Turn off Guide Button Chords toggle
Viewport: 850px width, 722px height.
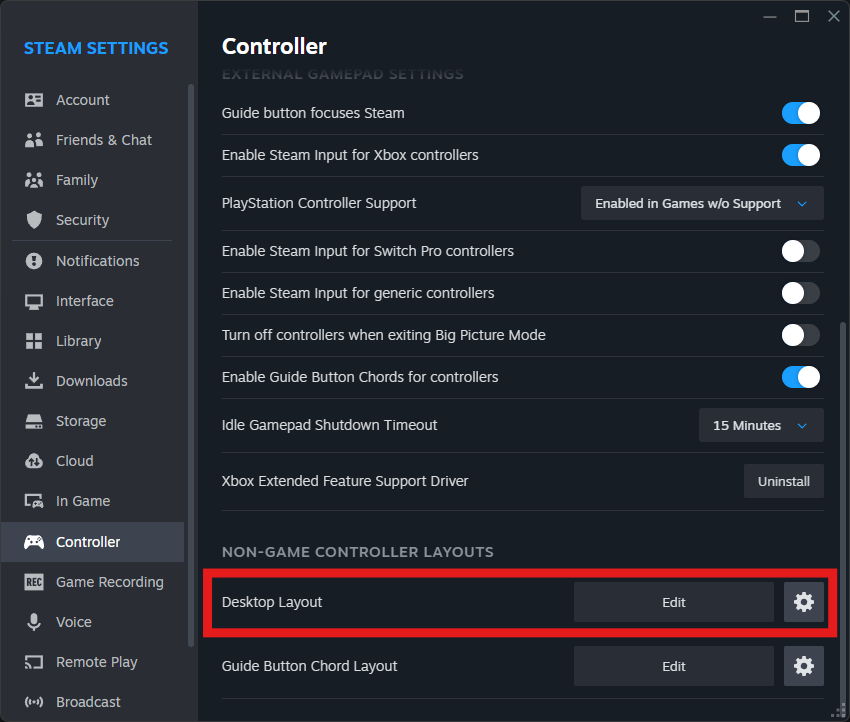coord(801,377)
